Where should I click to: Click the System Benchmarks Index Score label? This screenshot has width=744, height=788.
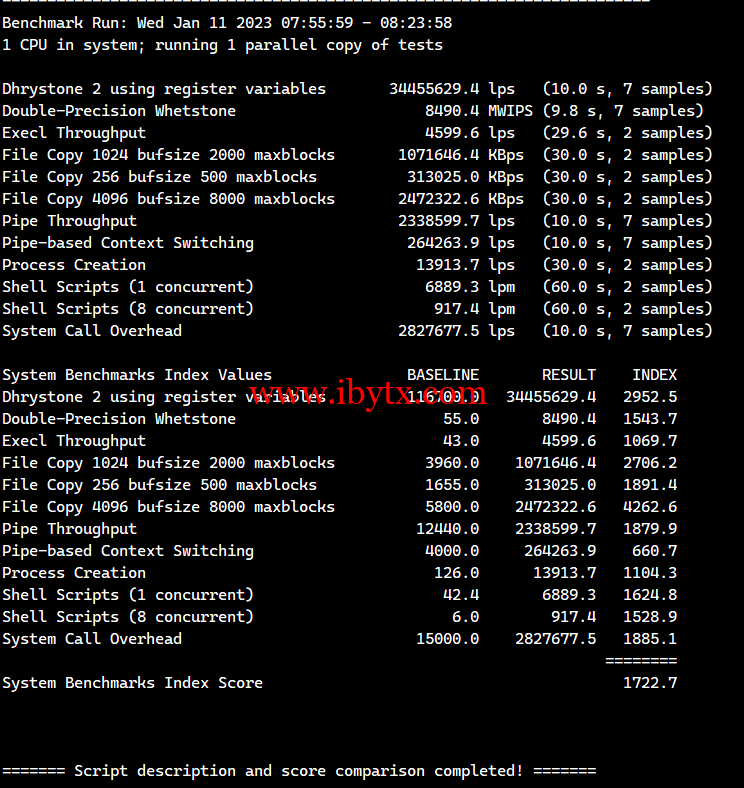tap(132, 683)
